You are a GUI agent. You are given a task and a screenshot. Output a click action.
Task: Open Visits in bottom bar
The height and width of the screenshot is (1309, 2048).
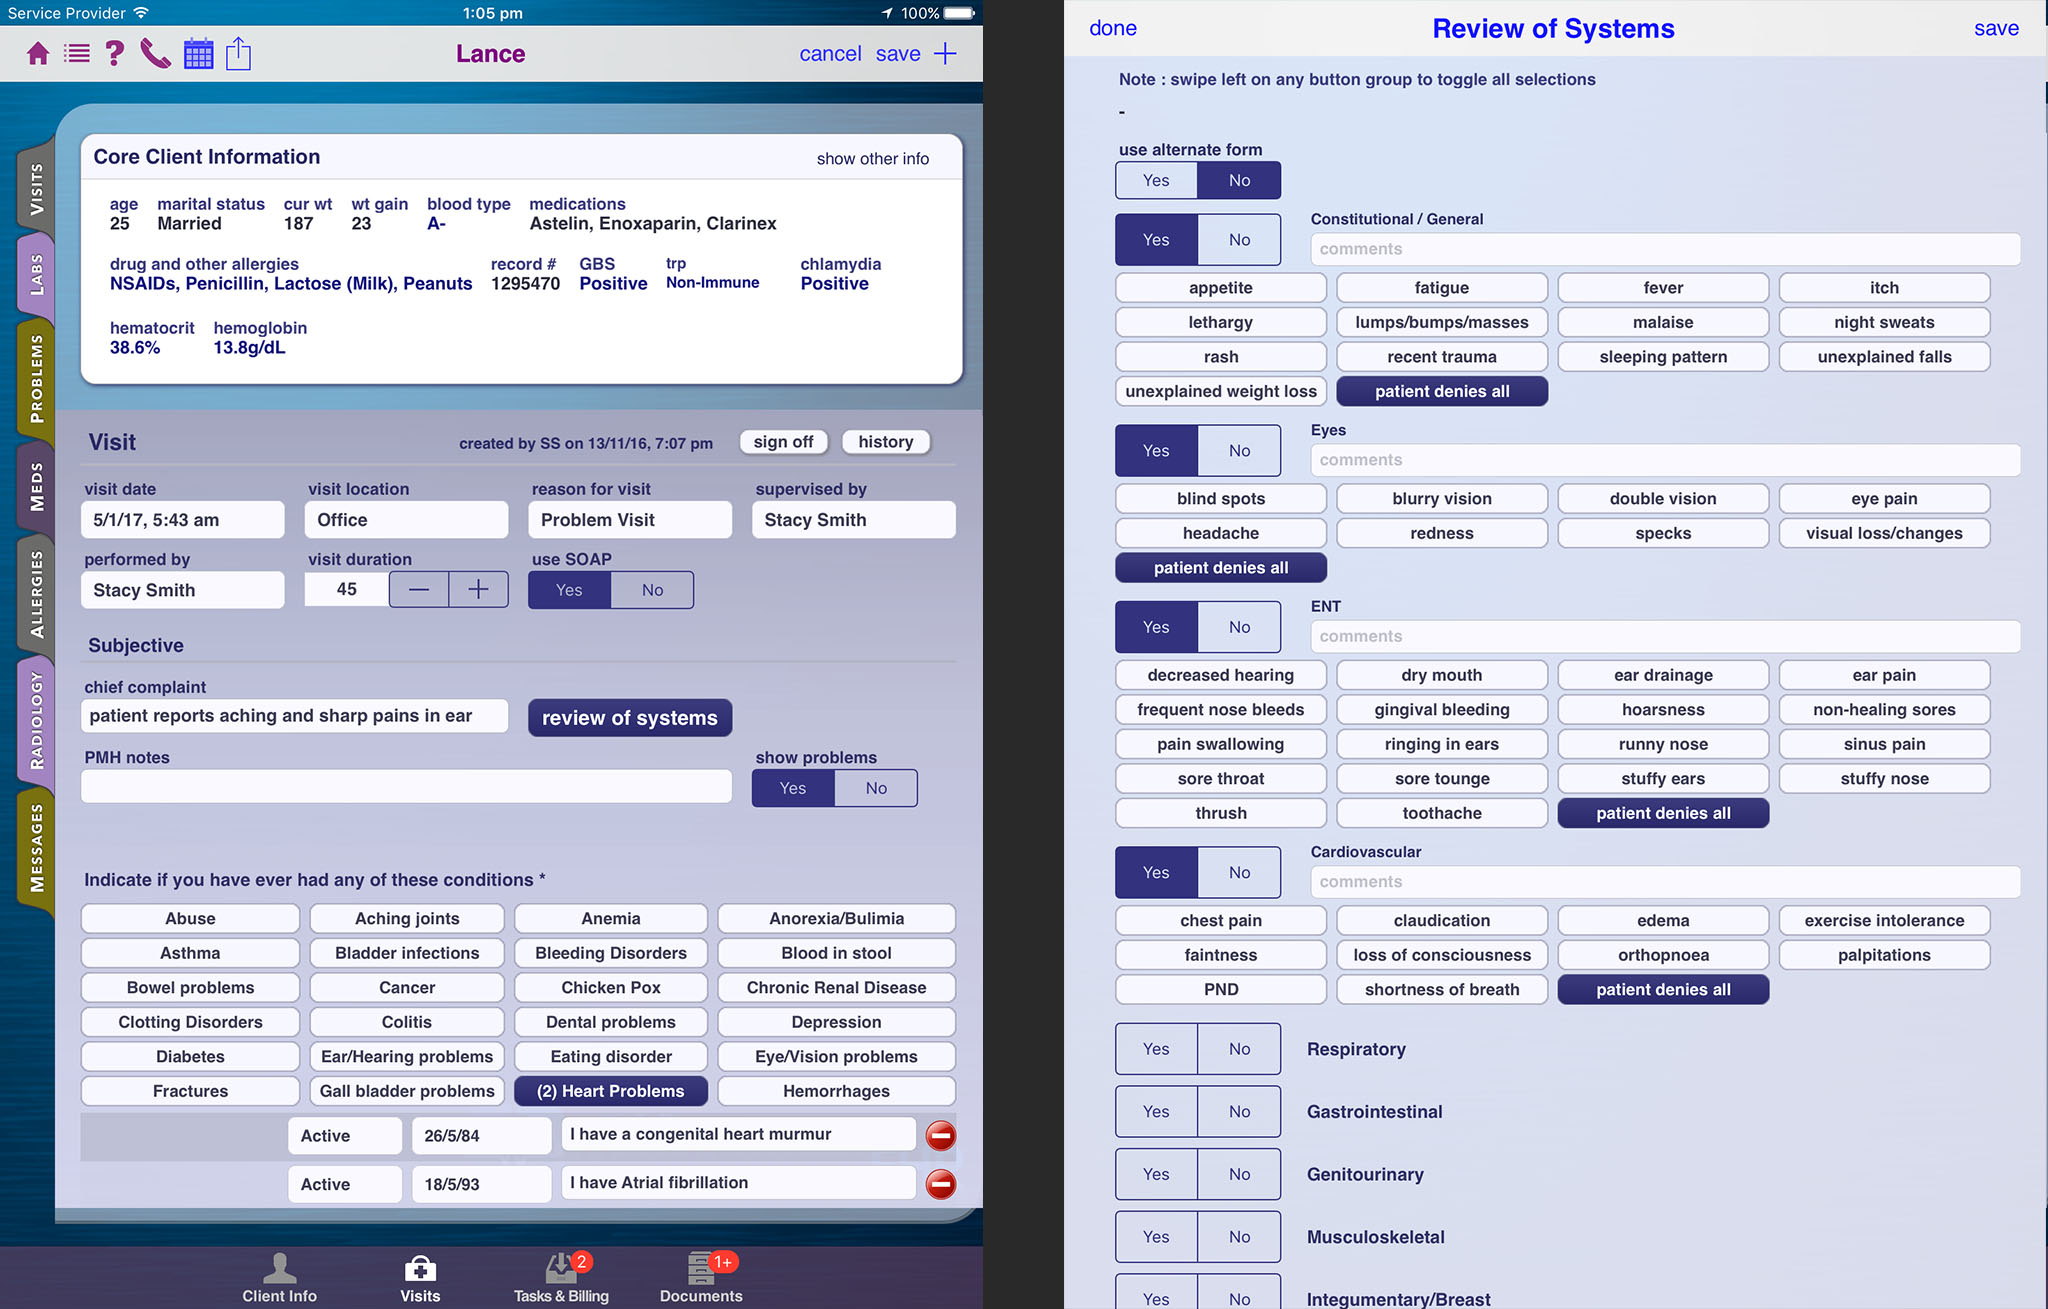420,1278
